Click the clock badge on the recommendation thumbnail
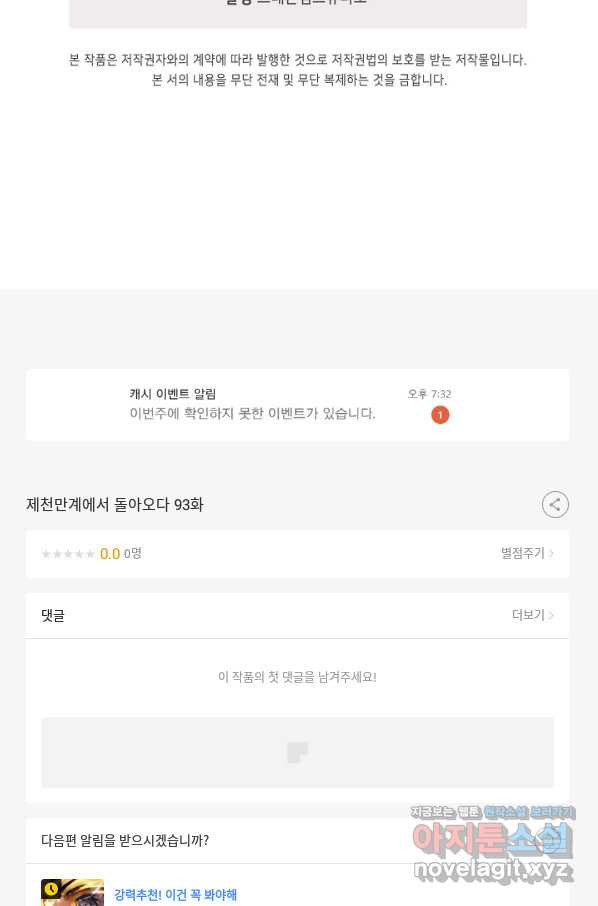 coord(51,889)
